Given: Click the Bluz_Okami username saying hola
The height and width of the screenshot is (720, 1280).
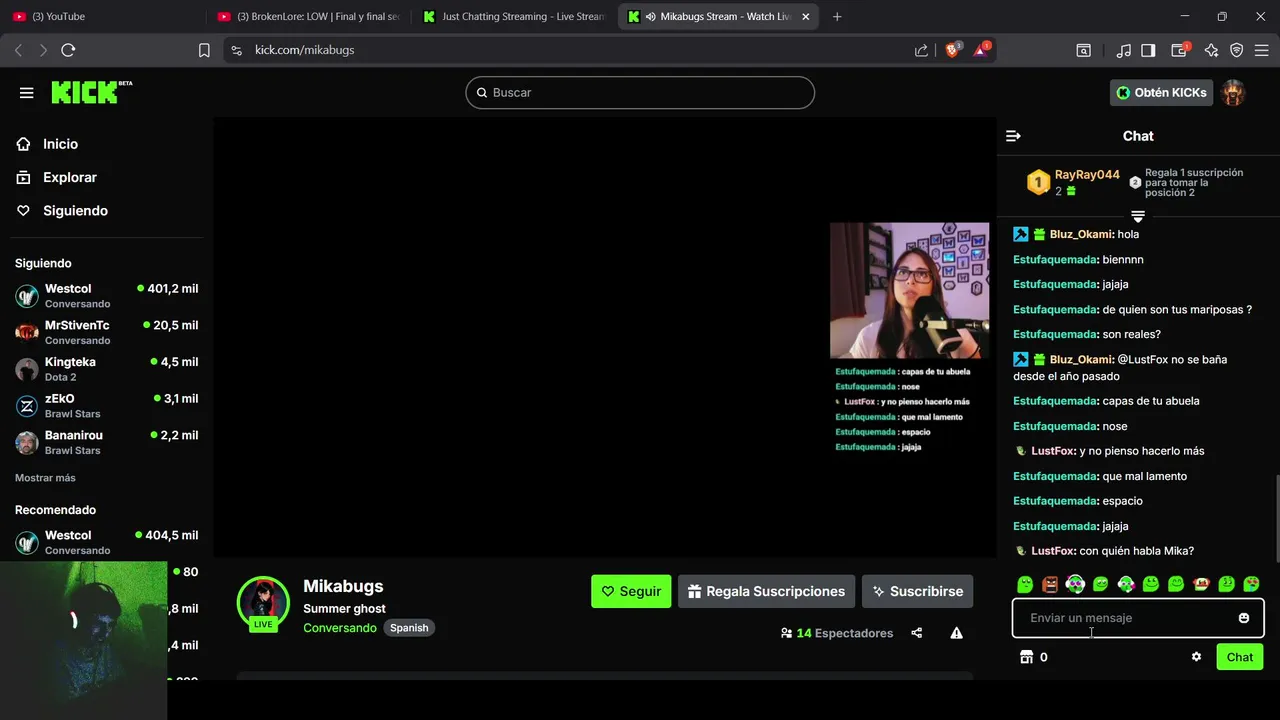Looking at the screenshot, I should [x=1081, y=234].
